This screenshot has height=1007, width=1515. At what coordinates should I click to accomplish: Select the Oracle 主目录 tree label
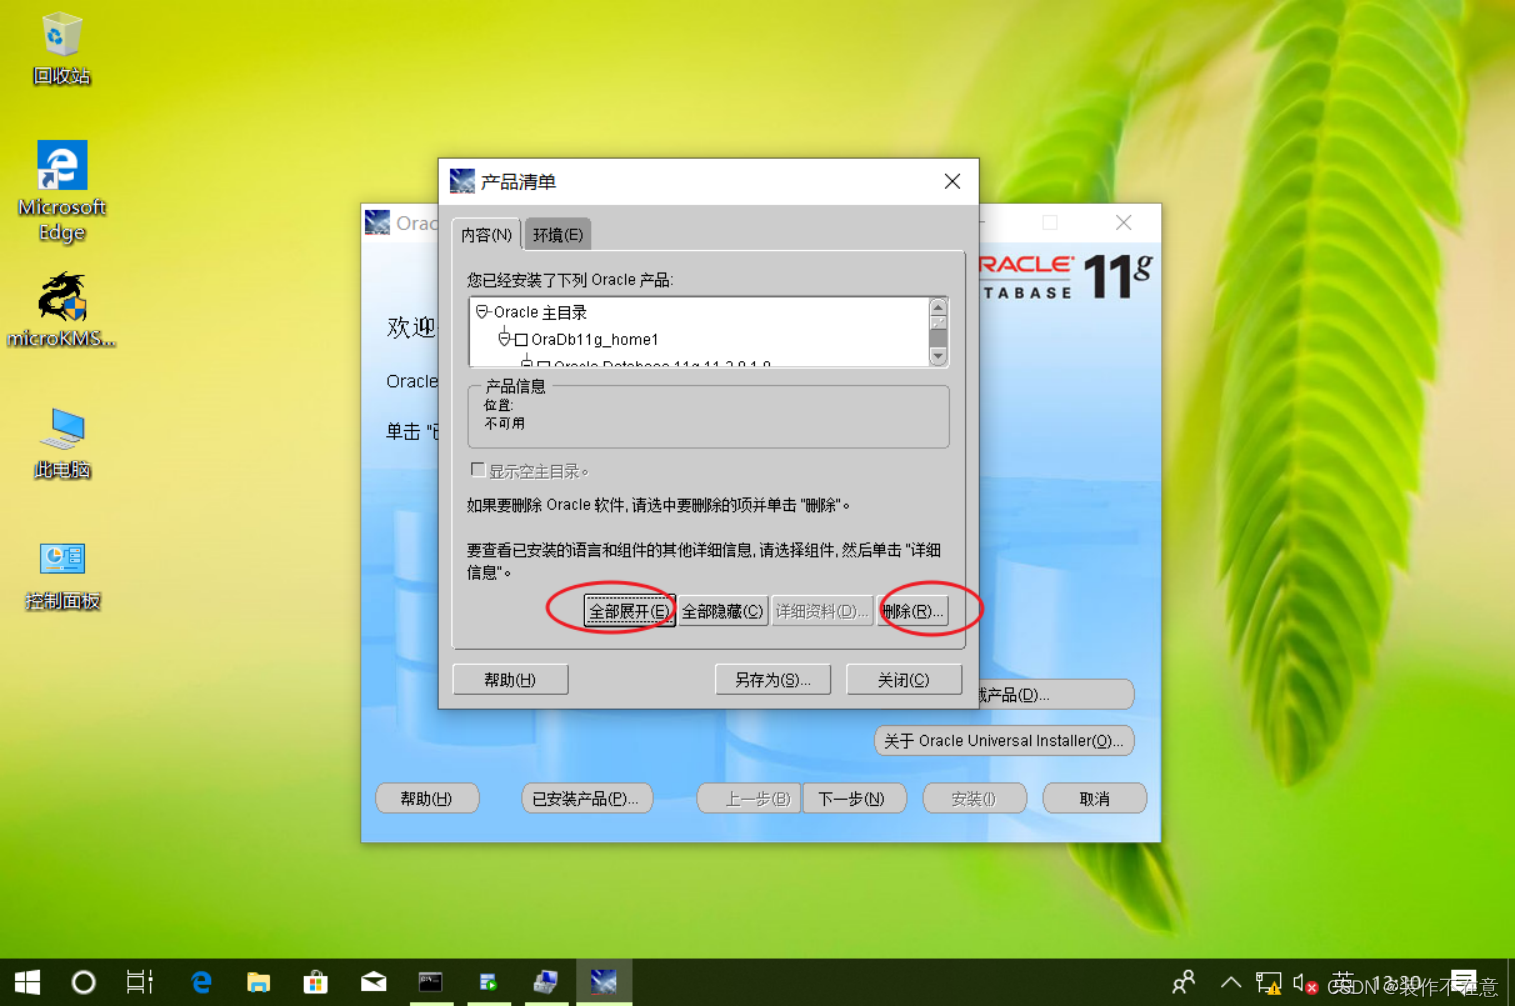tap(540, 312)
